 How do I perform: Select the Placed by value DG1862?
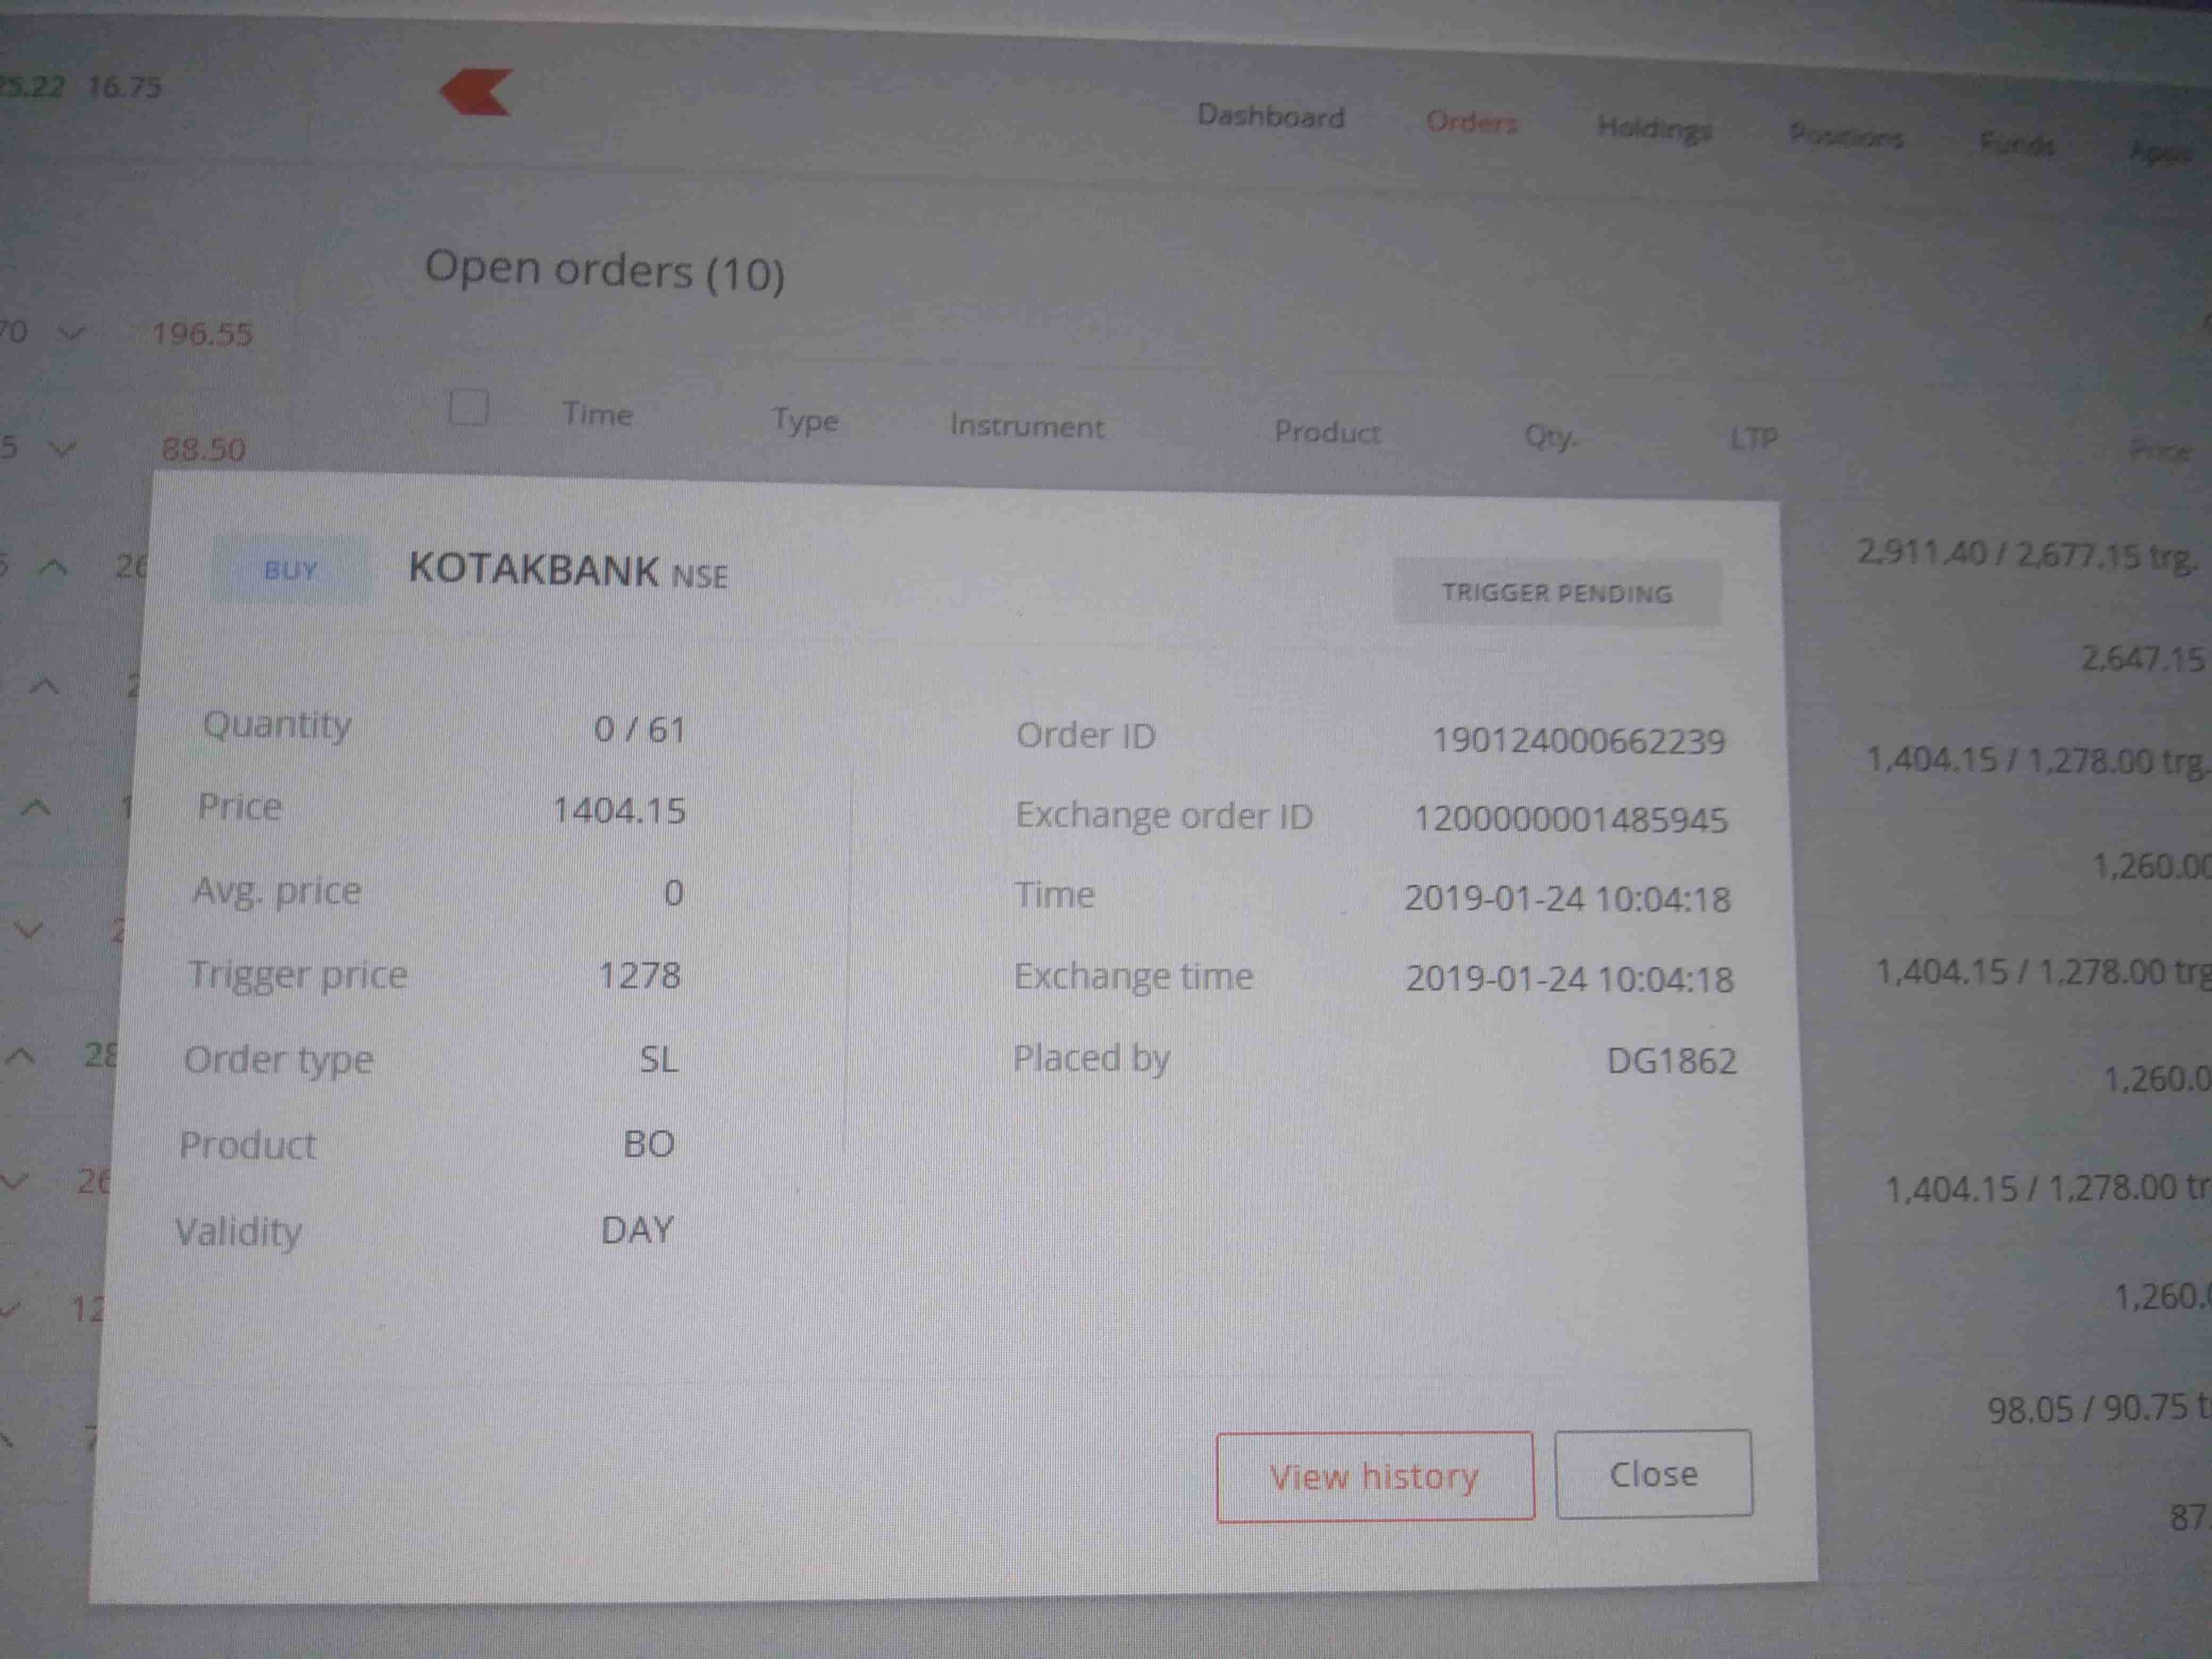click(x=1672, y=1061)
